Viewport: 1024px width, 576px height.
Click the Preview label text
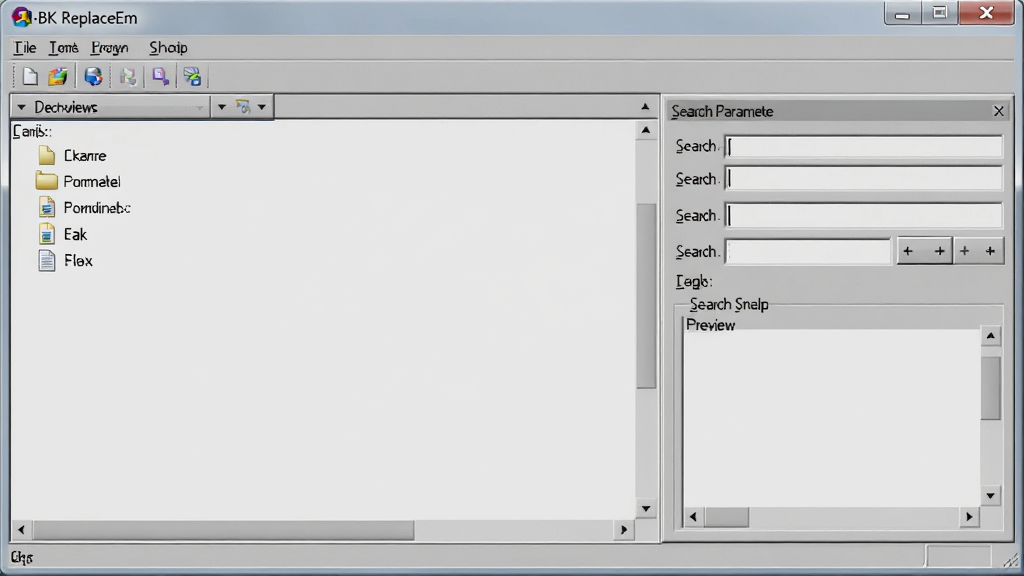[711, 325]
